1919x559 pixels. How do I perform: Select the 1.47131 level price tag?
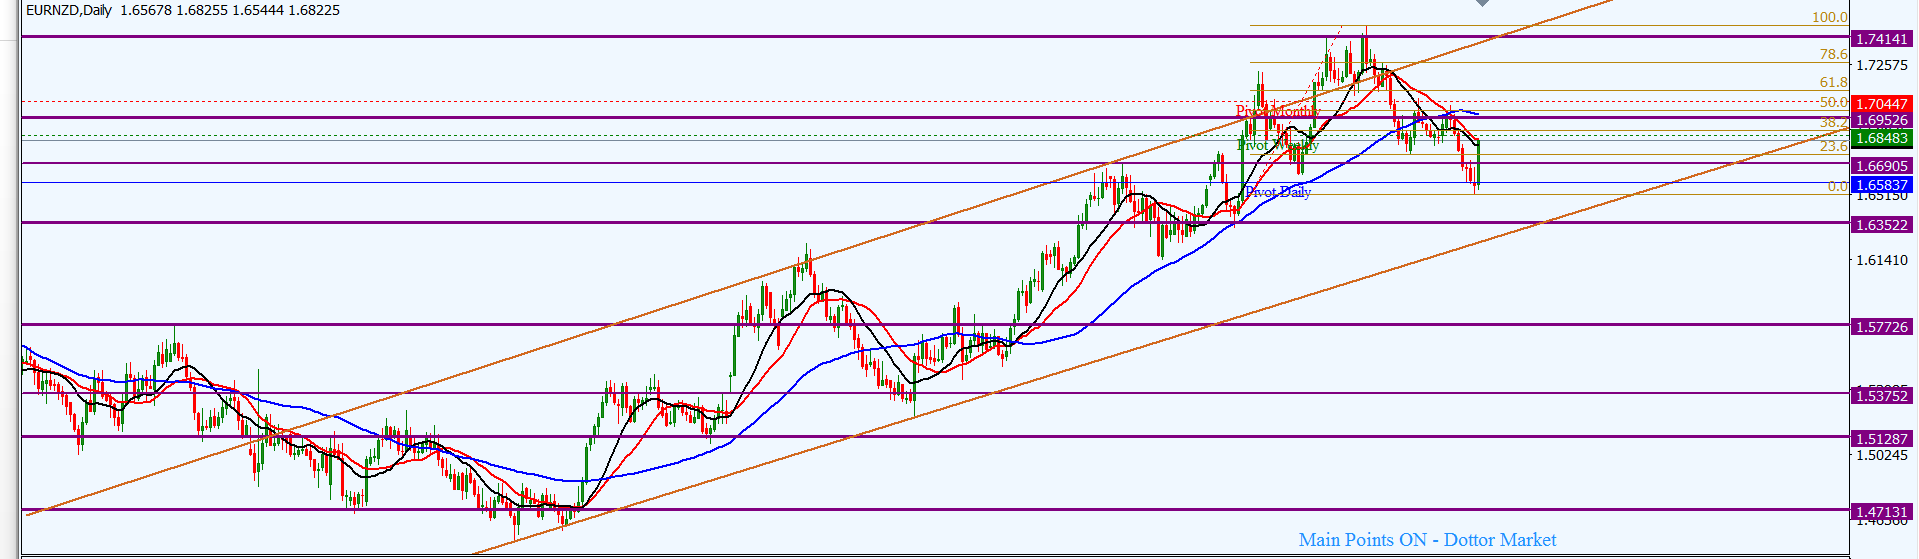tap(1881, 512)
